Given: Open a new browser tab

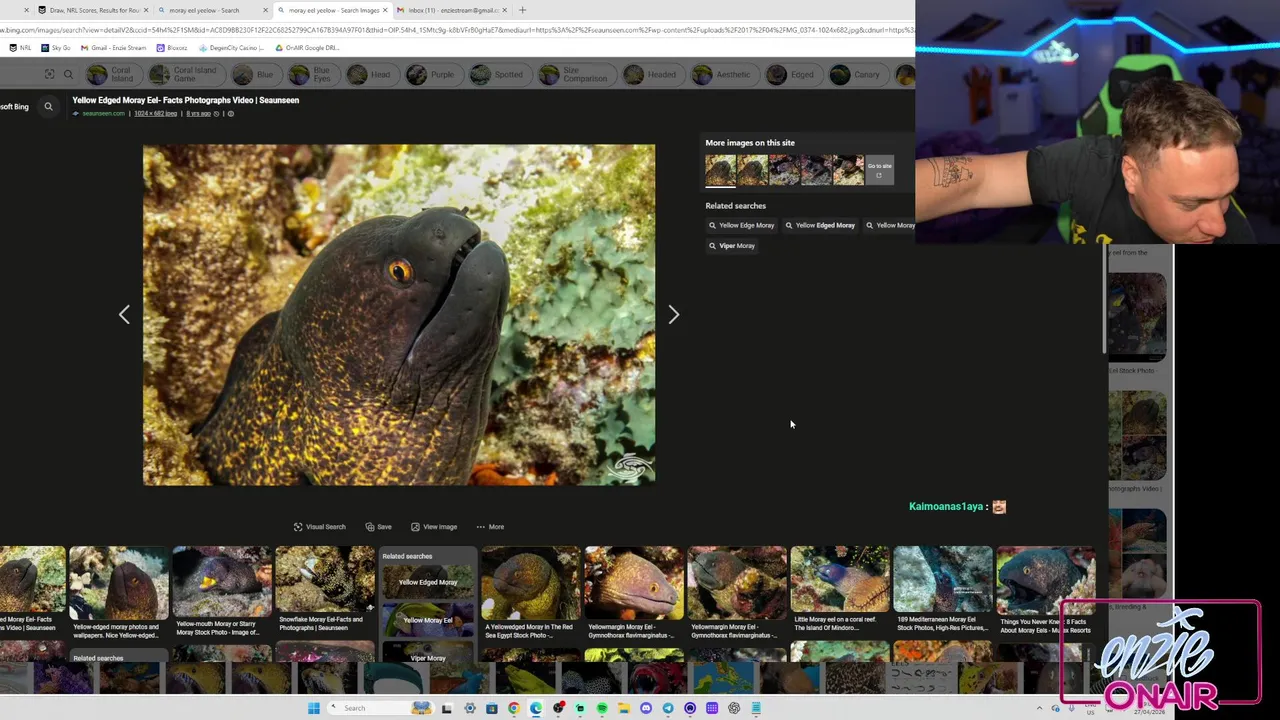Looking at the screenshot, I should [522, 10].
